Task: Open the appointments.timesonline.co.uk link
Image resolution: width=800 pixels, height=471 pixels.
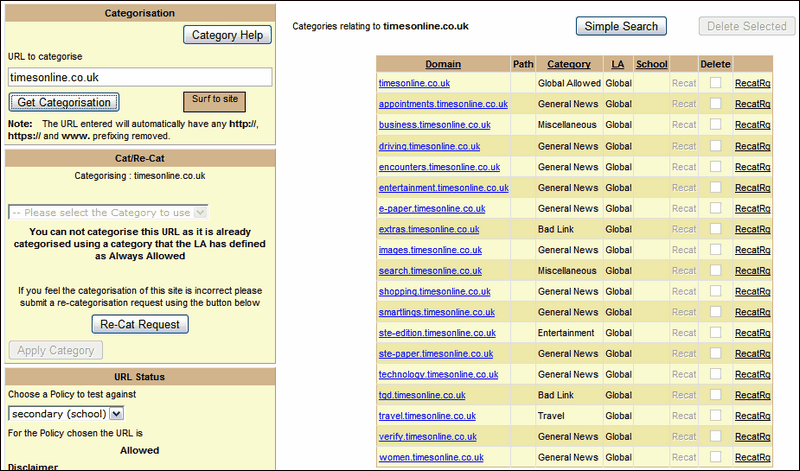Action: pos(443,104)
